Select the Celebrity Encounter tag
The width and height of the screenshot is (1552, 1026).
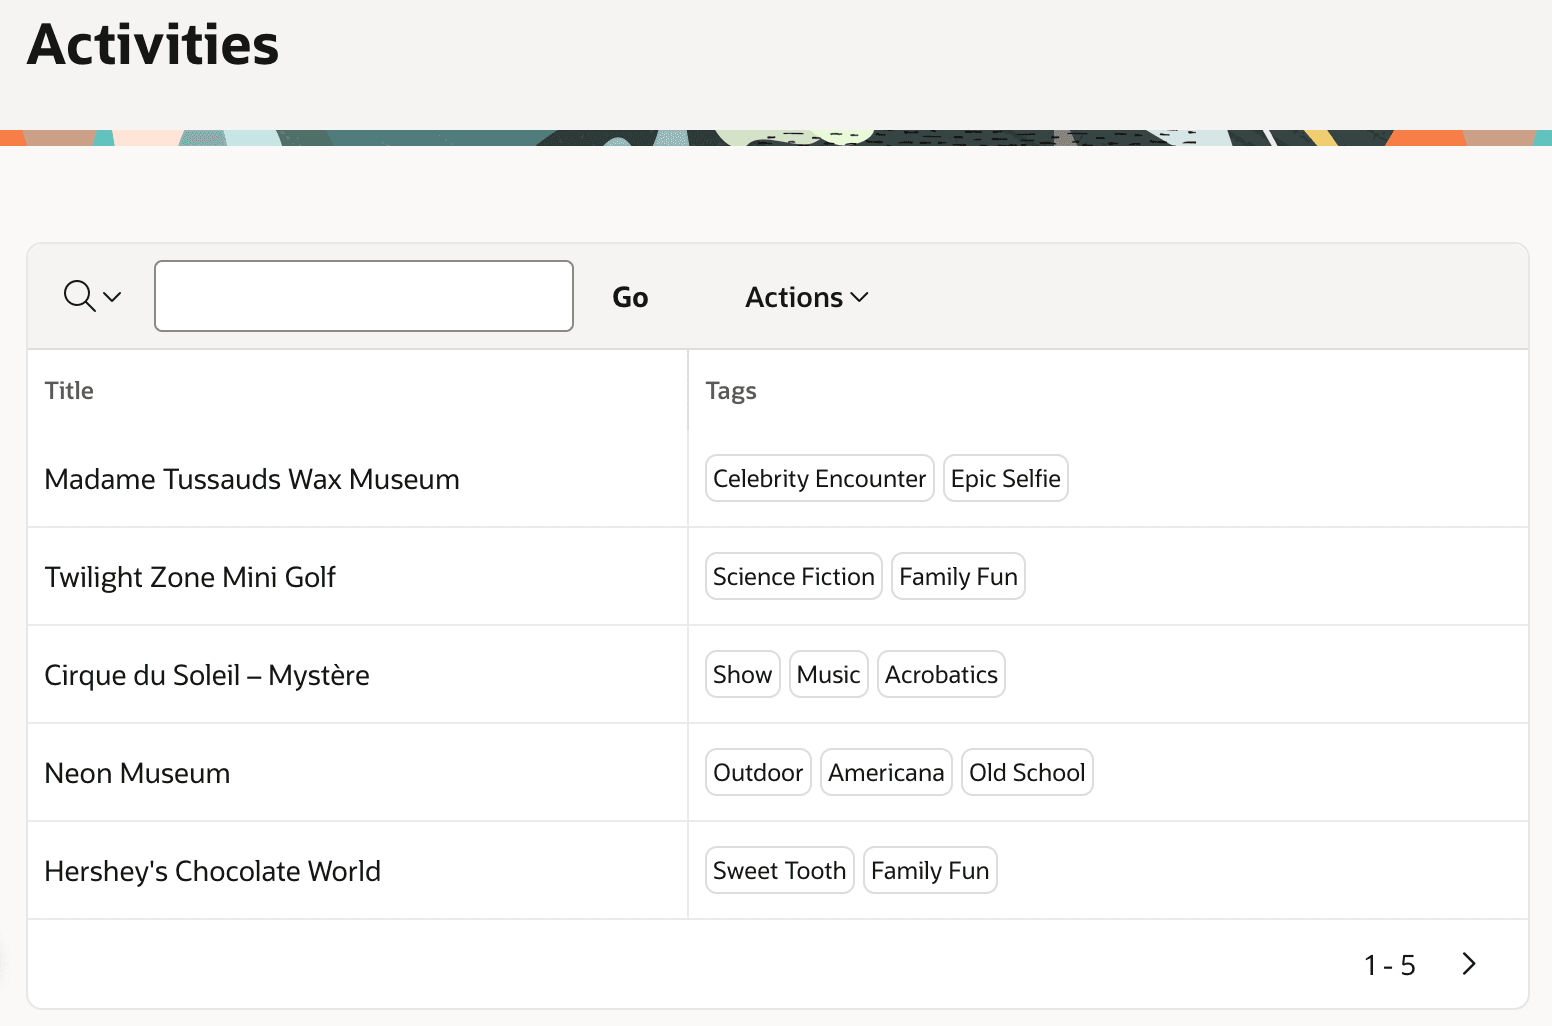pyautogui.click(x=820, y=478)
